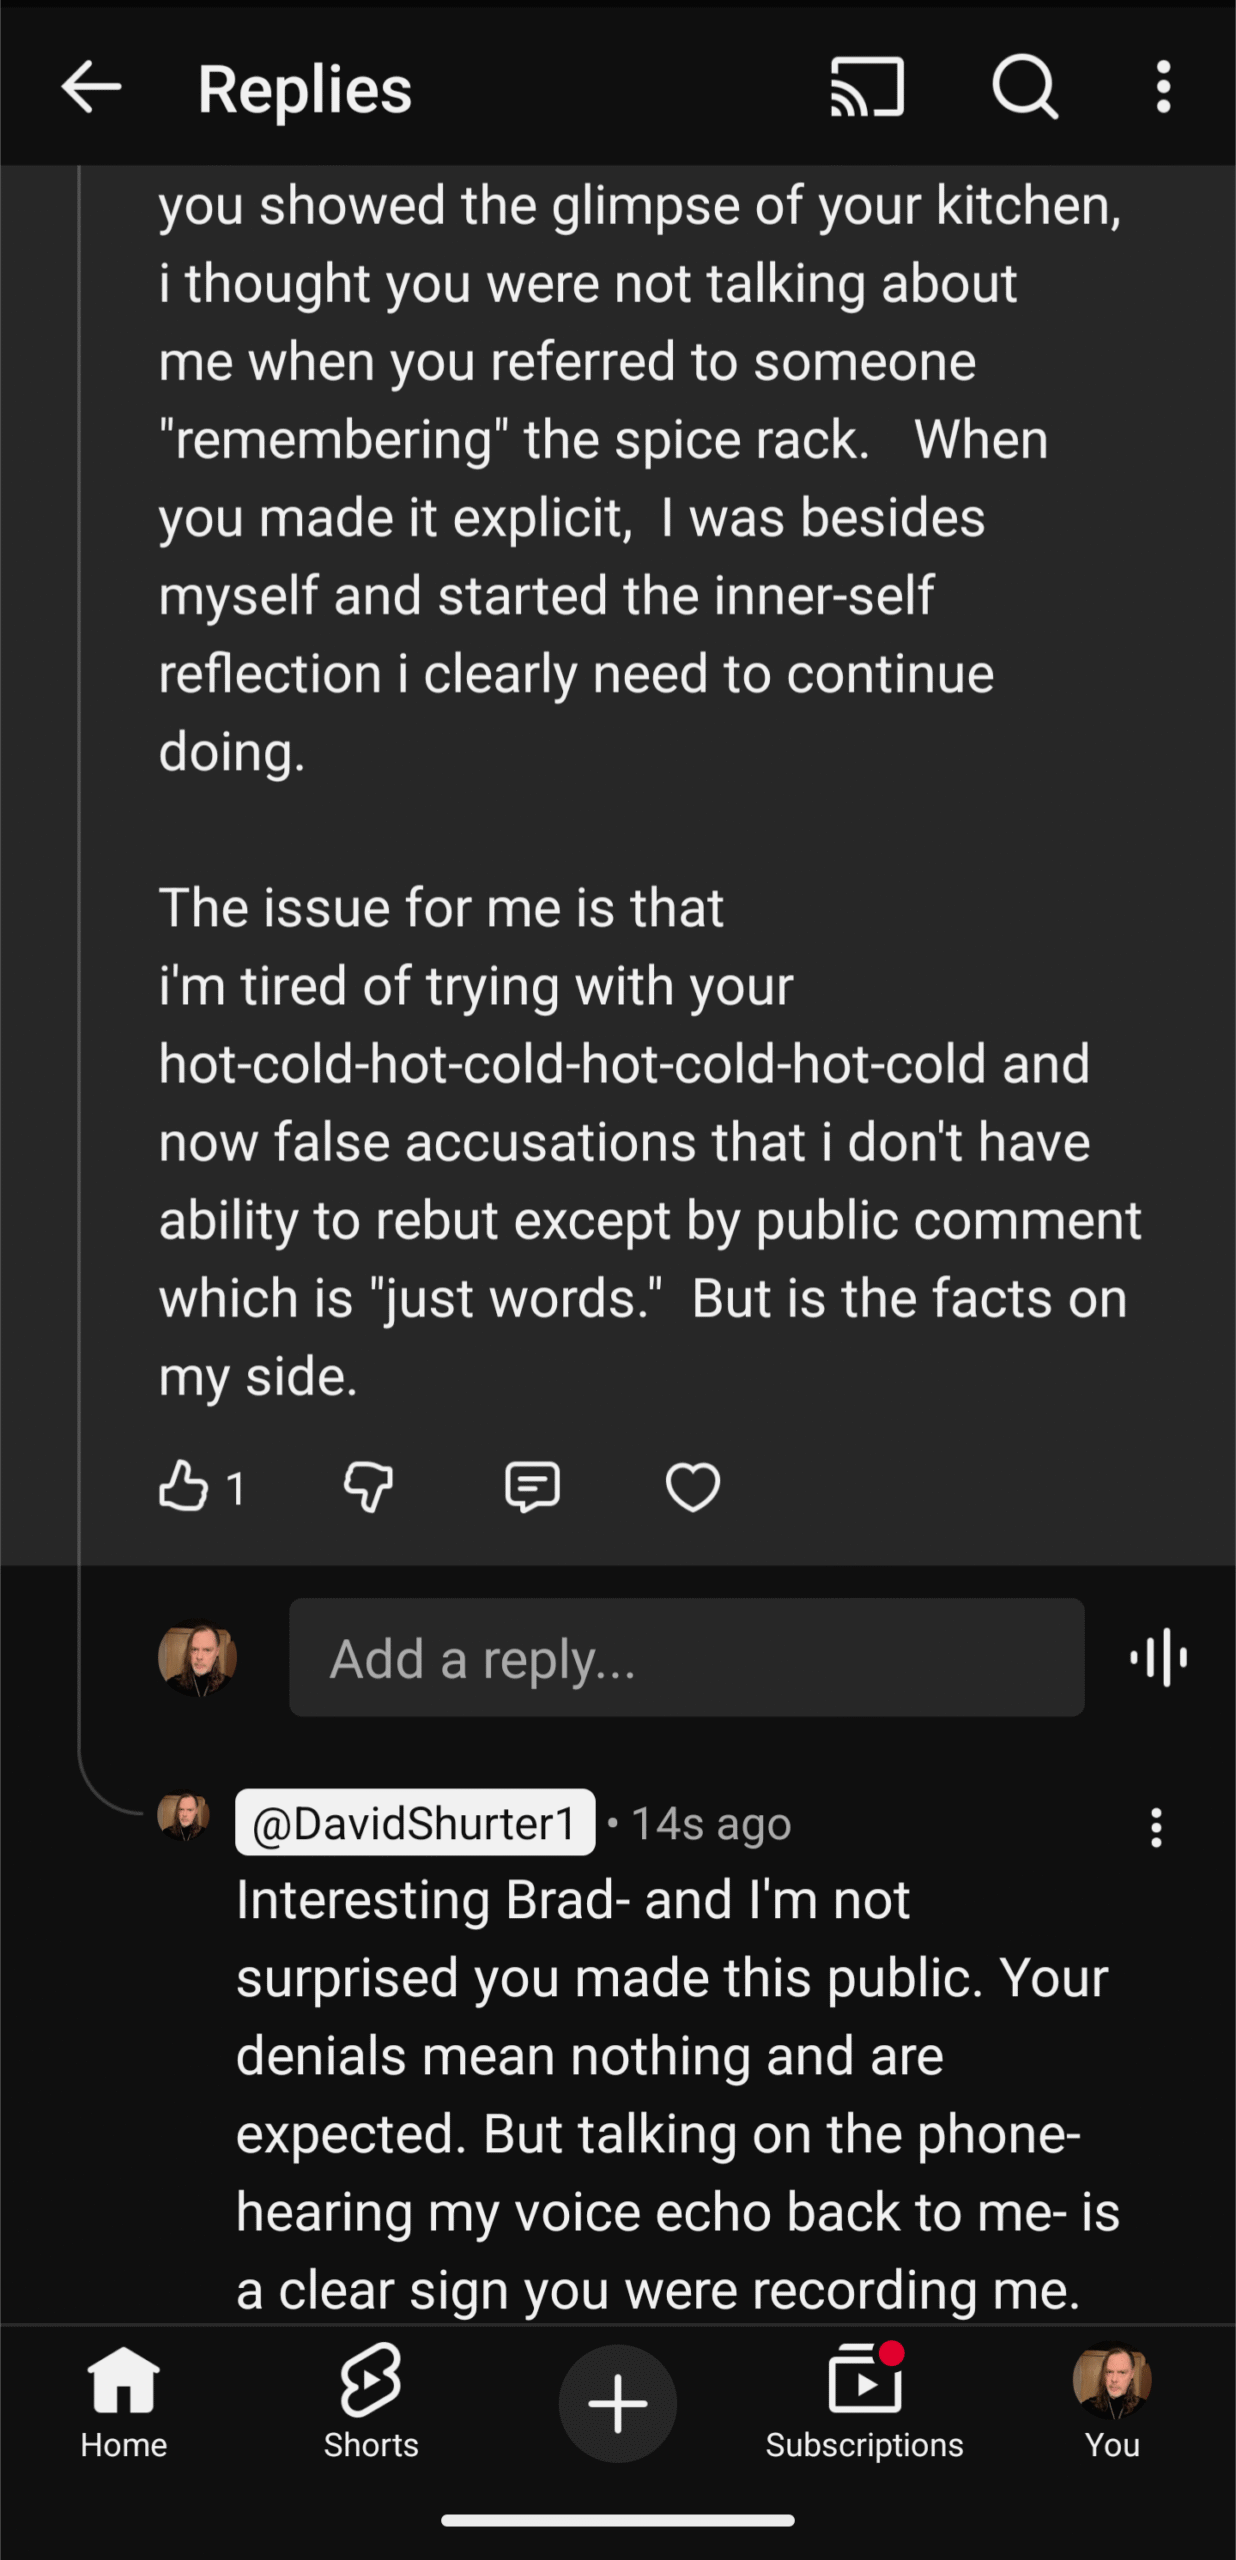Open Subscriptions tab

coord(864,2402)
